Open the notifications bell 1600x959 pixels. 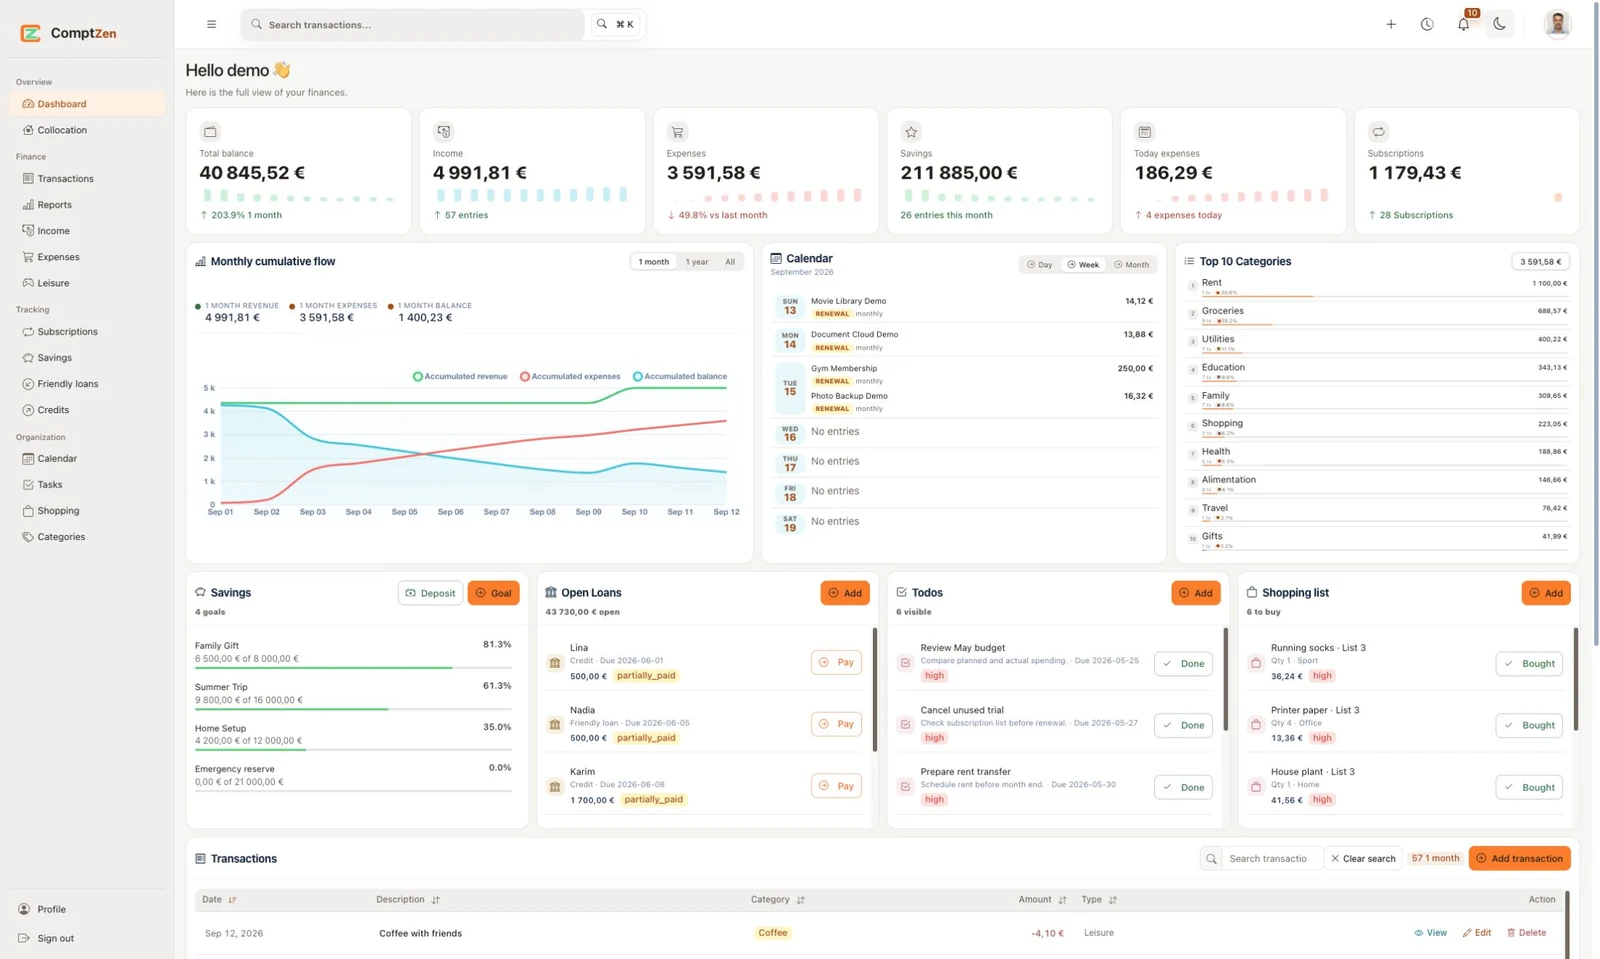(1463, 24)
